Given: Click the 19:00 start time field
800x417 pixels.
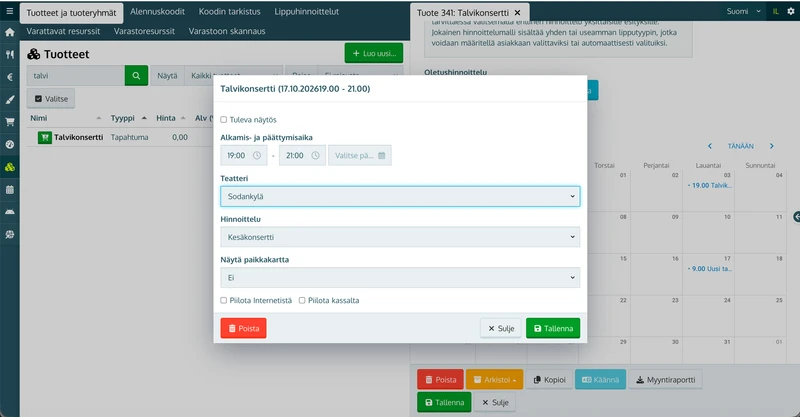Looking at the screenshot, I should click(x=244, y=156).
